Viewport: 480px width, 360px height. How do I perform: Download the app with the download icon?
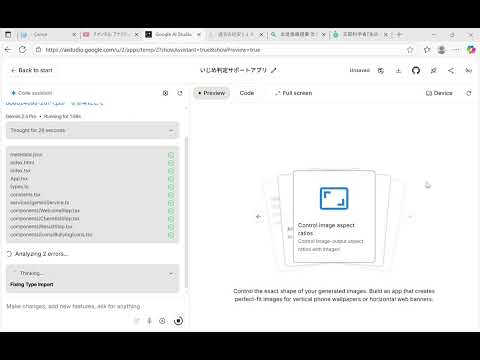coord(398,70)
